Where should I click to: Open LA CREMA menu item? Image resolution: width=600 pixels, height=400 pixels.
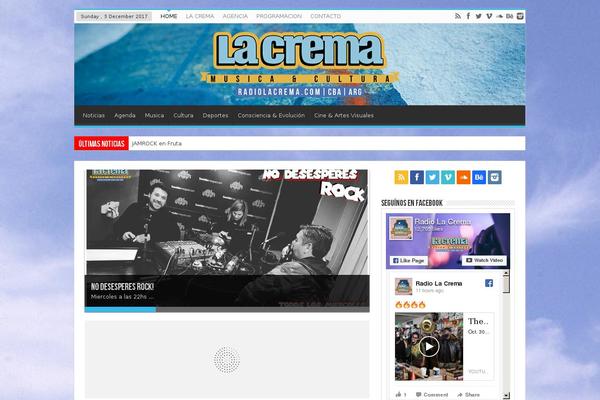click(x=200, y=16)
